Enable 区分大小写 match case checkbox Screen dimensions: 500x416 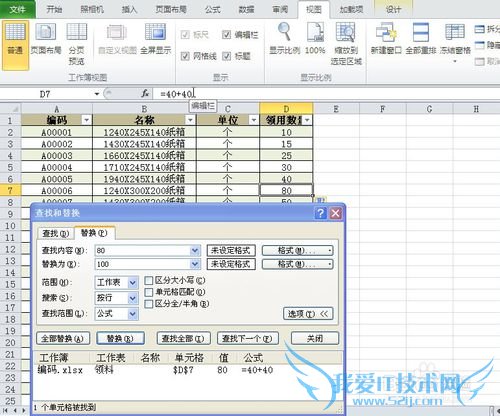pyautogui.click(x=149, y=281)
